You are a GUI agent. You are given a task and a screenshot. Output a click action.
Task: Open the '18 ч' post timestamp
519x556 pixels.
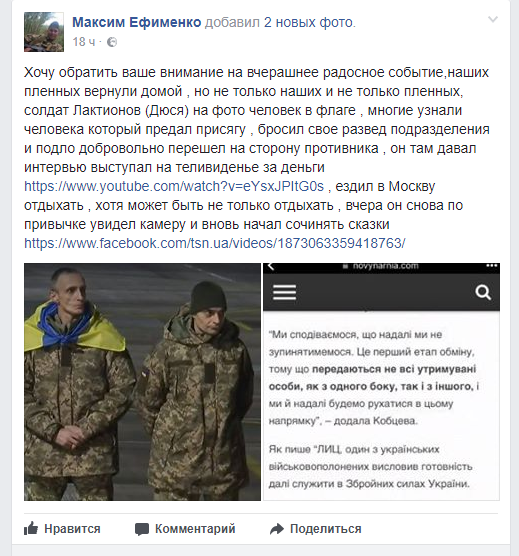(x=84, y=42)
